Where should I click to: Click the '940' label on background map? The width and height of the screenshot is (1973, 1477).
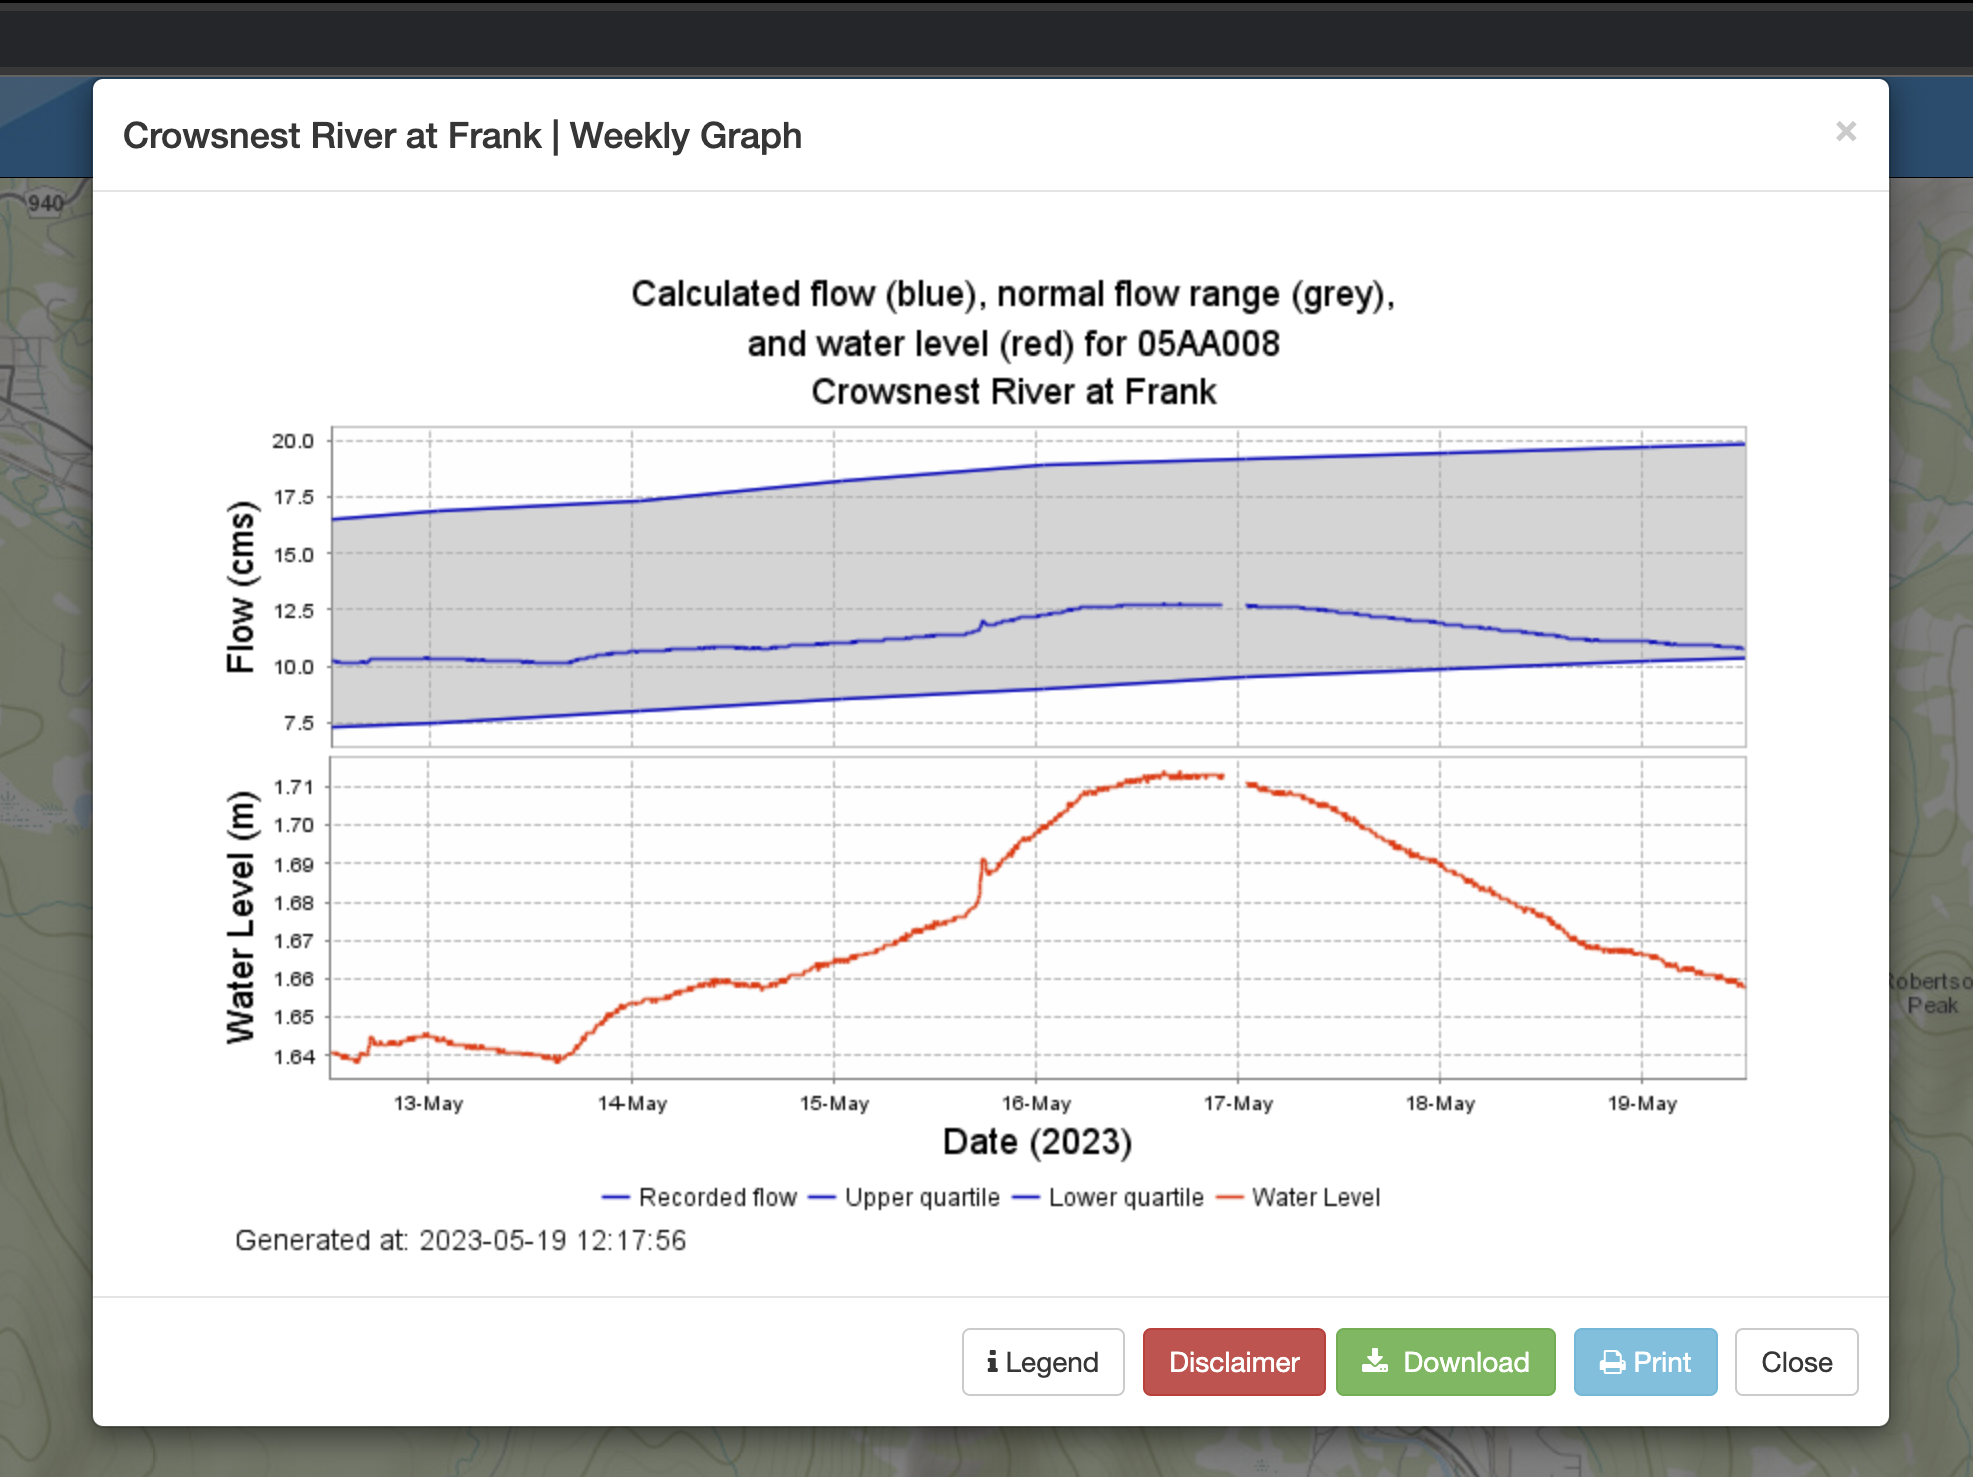pos(46,203)
